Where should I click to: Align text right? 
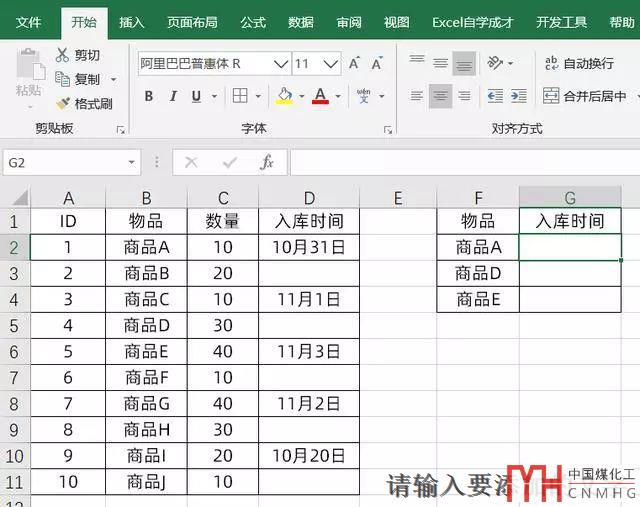point(464,96)
